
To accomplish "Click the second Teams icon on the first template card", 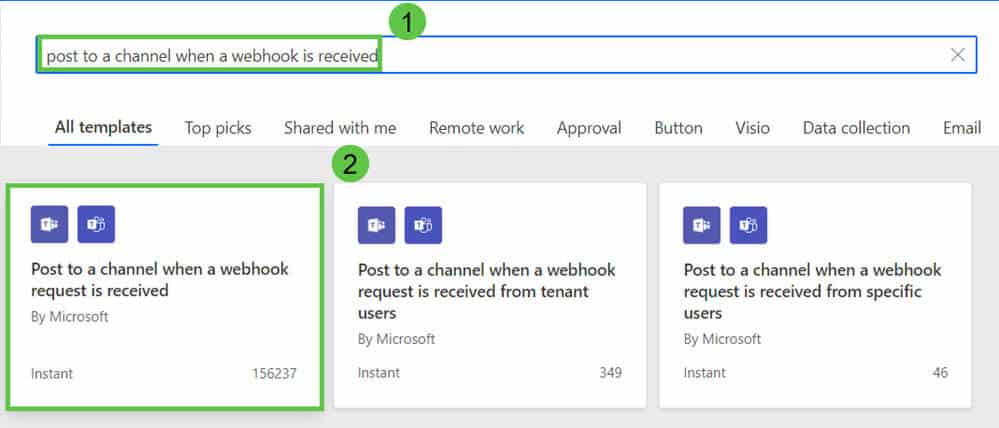I will point(96,224).
